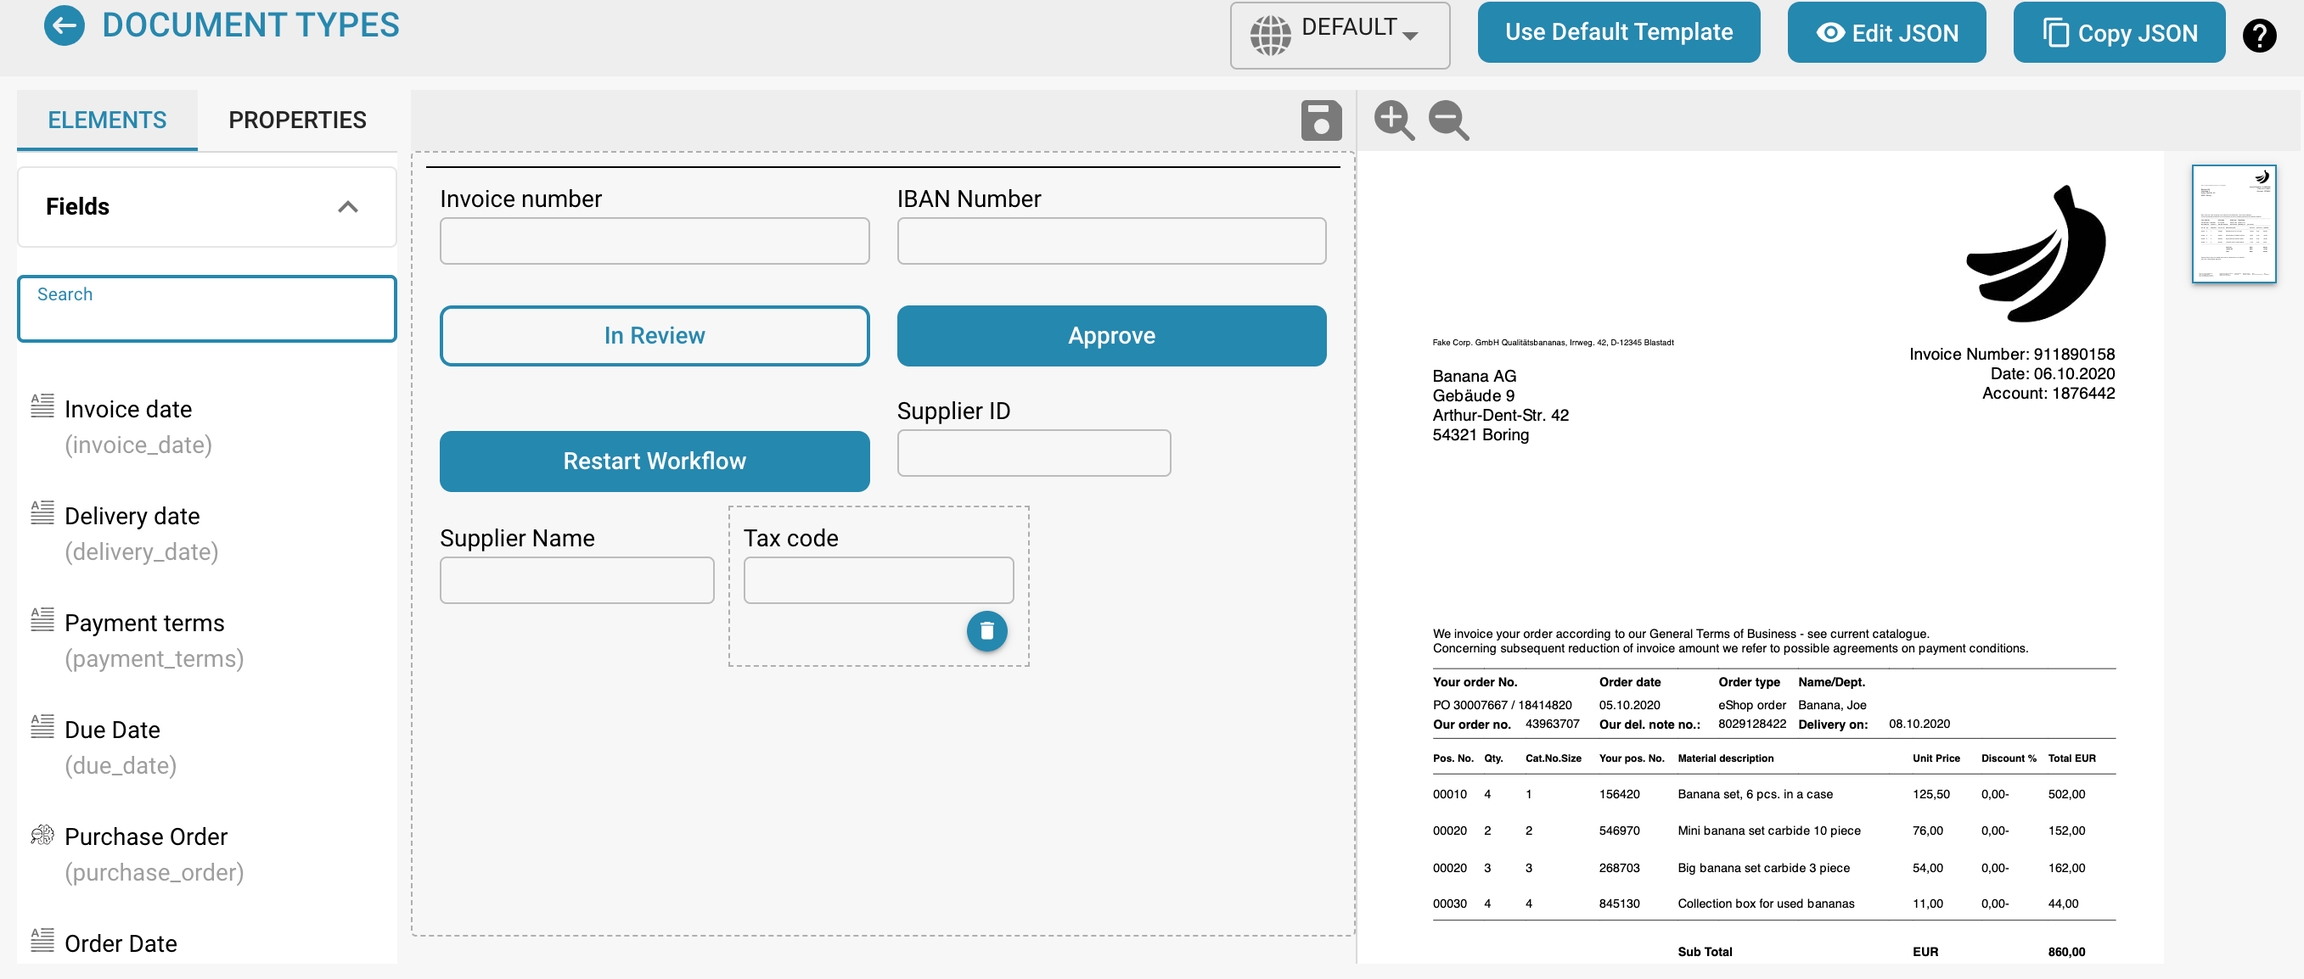Click the back arrow next to Document Types
The width and height of the screenshot is (2304, 979).
coord(64,26)
